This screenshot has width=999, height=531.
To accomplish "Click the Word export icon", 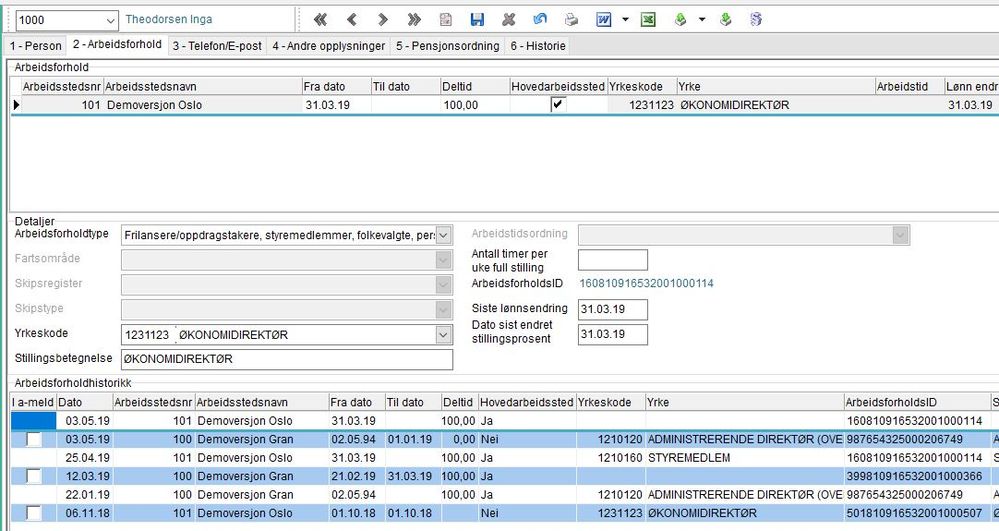I will (x=603, y=20).
